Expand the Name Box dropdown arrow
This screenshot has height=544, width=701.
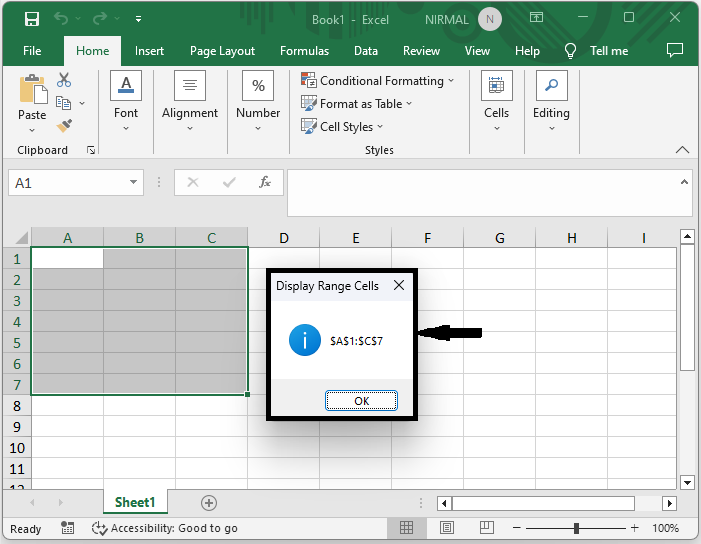coord(135,183)
